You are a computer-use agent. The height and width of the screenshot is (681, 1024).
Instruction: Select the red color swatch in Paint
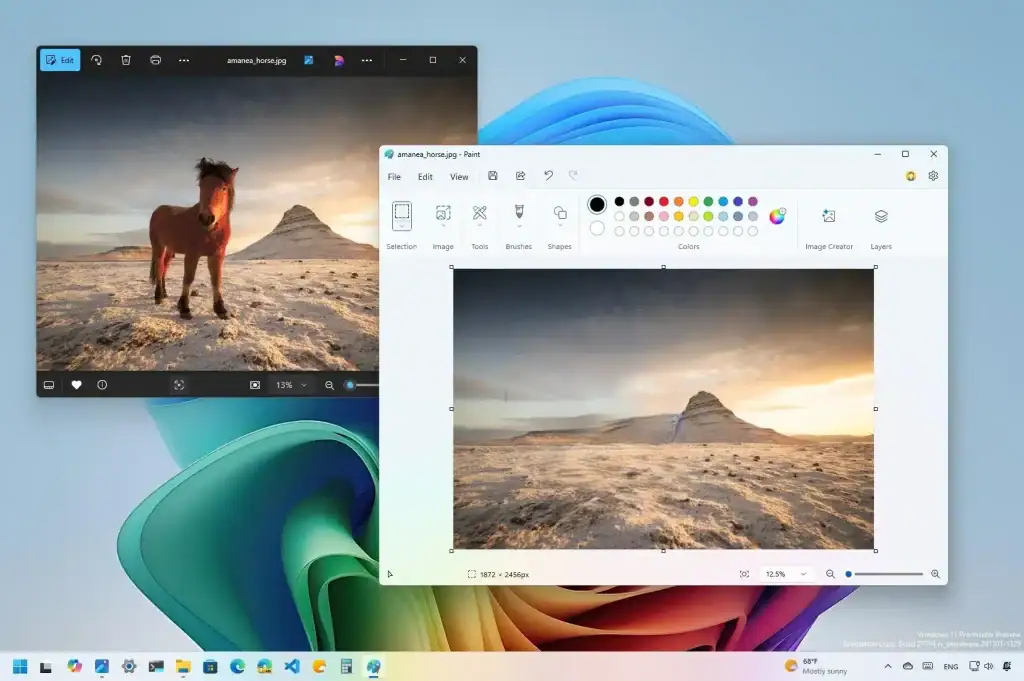click(x=664, y=202)
